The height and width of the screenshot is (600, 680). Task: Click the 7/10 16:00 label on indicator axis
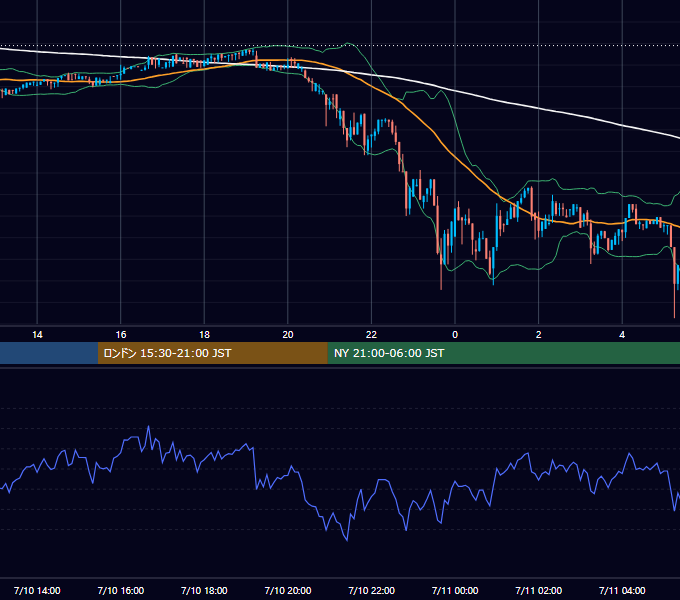coord(121,590)
